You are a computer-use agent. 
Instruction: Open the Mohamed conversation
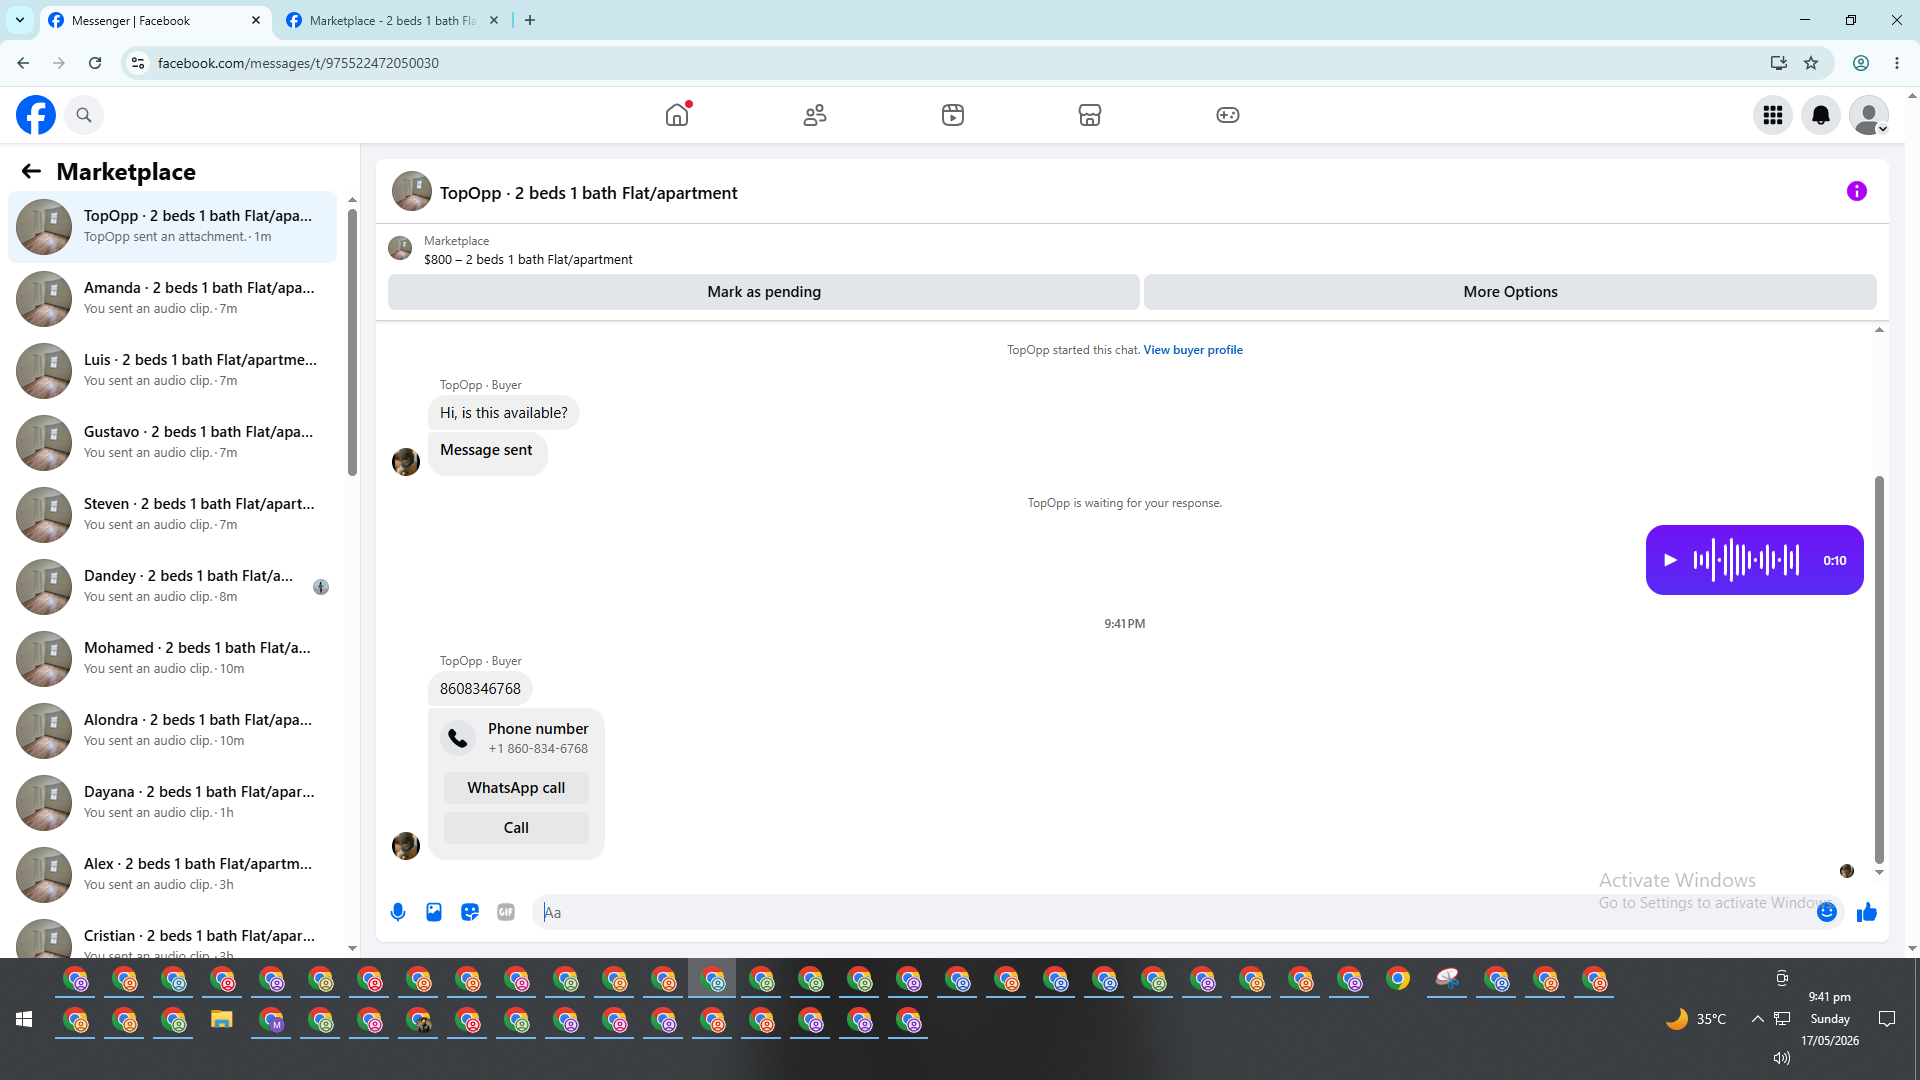(x=173, y=659)
